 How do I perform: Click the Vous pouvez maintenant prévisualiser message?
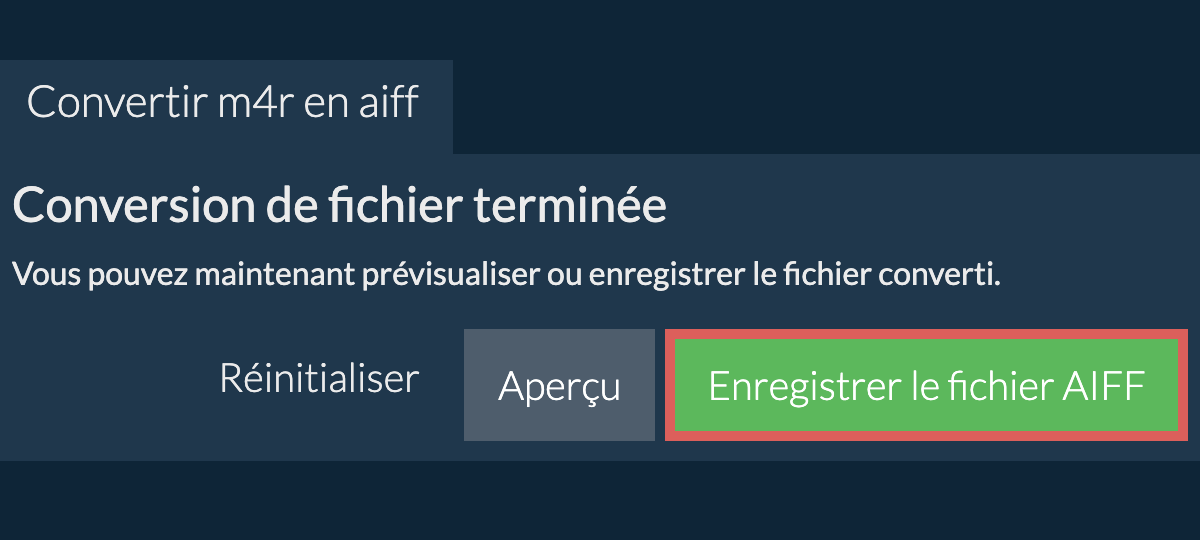pyautogui.click(x=506, y=275)
